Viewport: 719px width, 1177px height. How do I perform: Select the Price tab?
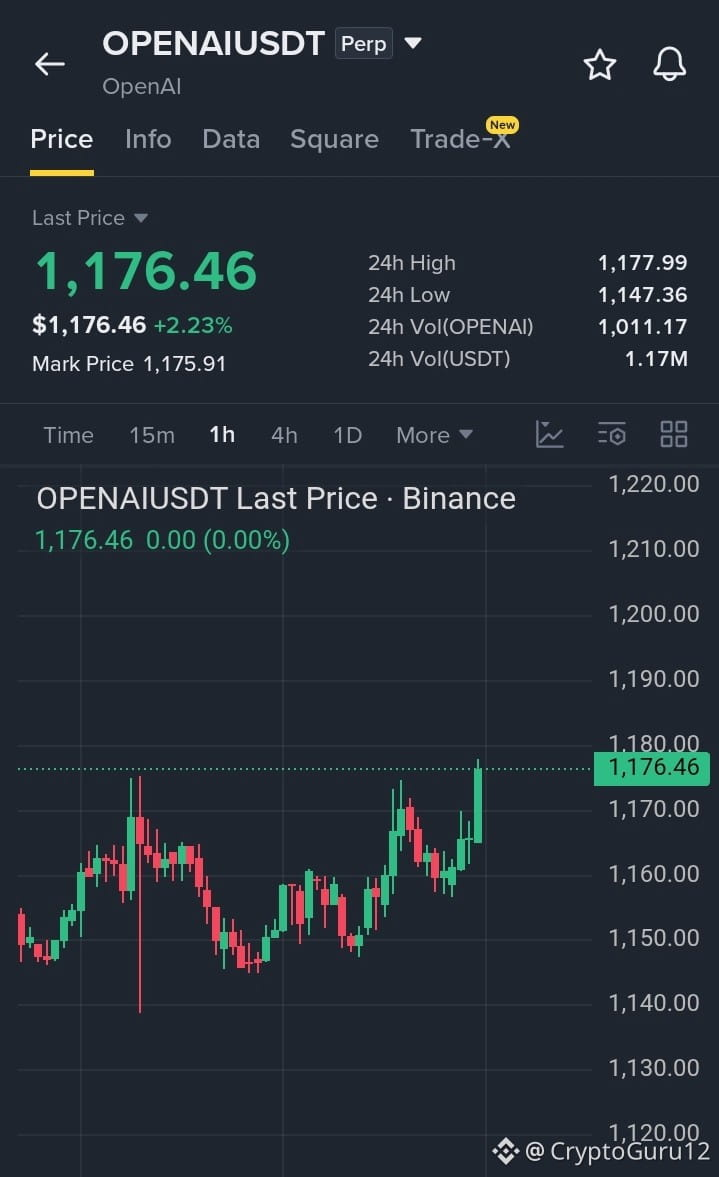coord(62,140)
